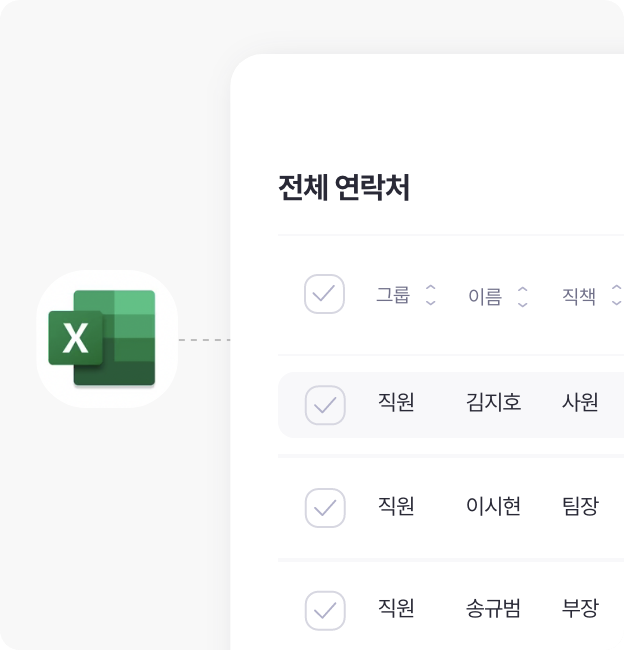This screenshot has width=624, height=650.
Task: Check the box for 김지호 row
Action: tap(325, 405)
